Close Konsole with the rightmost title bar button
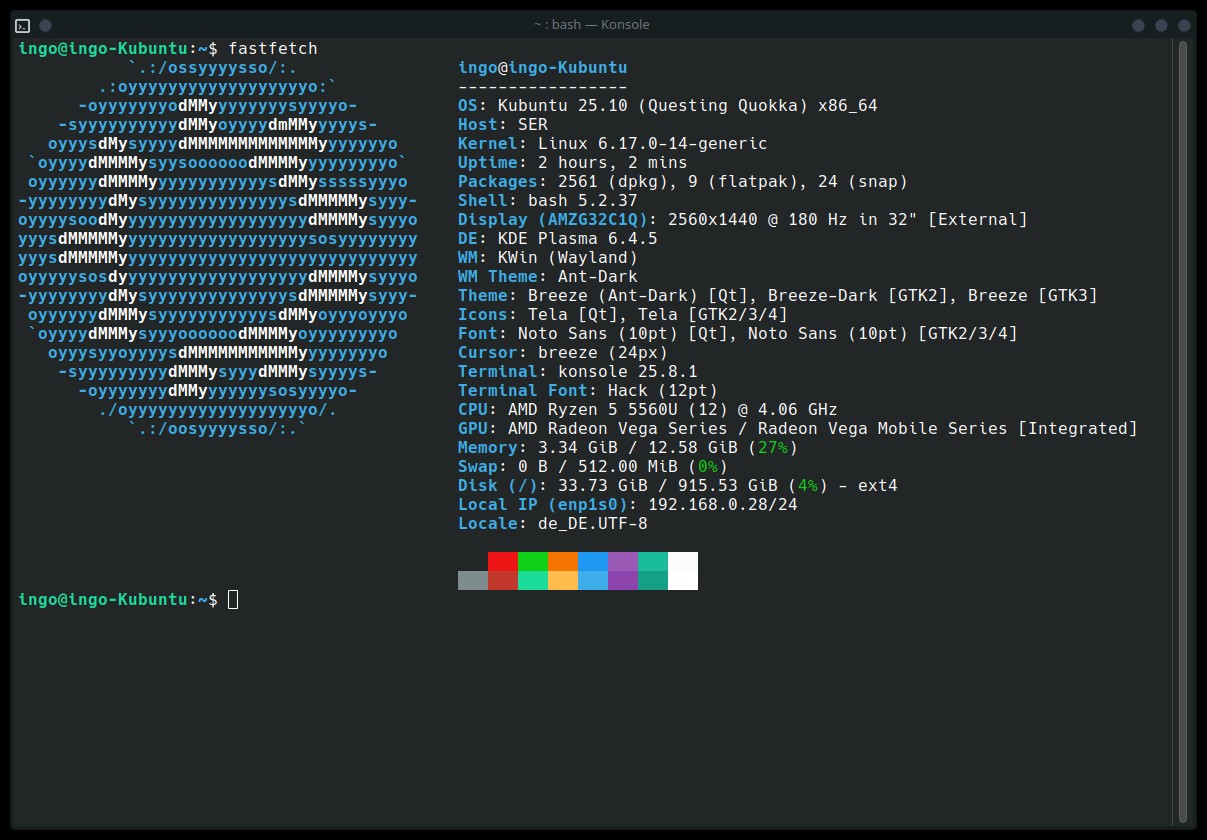This screenshot has height=840, width=1207. (x=1184, y=25)
